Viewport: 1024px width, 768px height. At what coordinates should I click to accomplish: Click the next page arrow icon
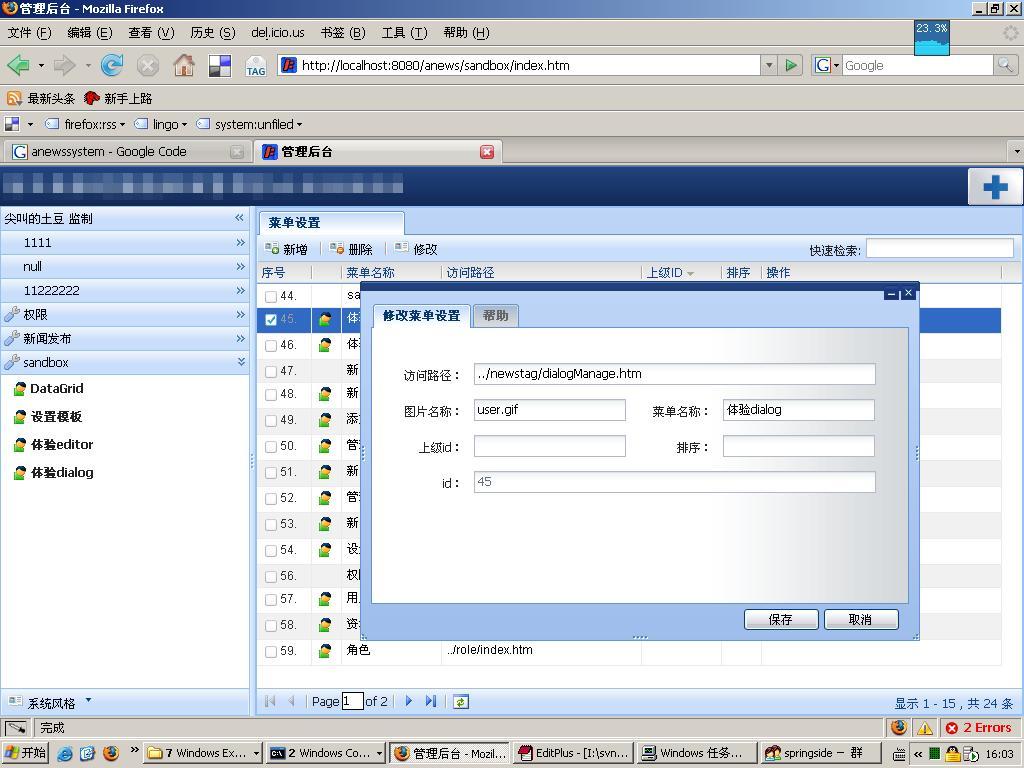coord(408,701)
